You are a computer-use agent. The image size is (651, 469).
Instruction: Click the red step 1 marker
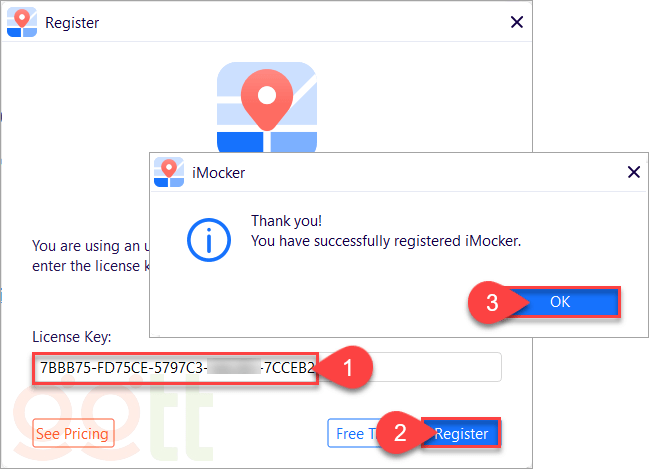[345, 368]
